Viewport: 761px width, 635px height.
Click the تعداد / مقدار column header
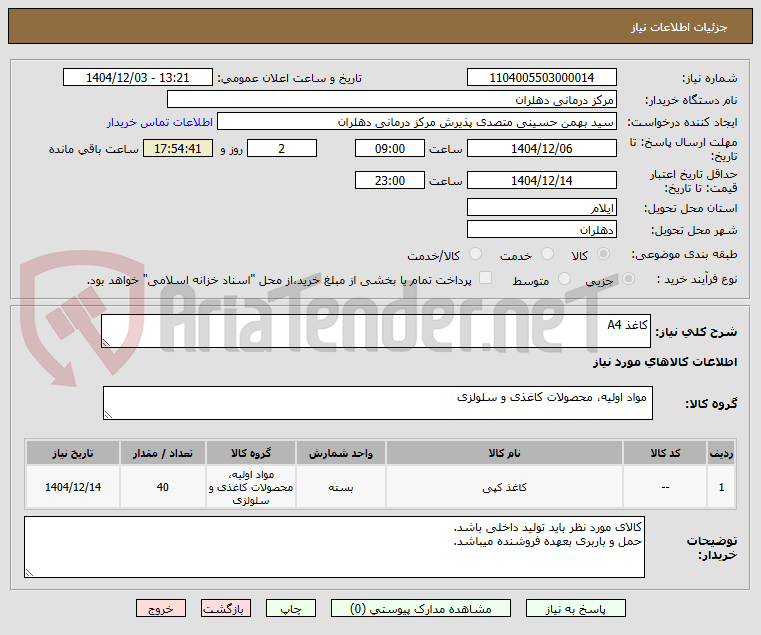tap(163, 453)
